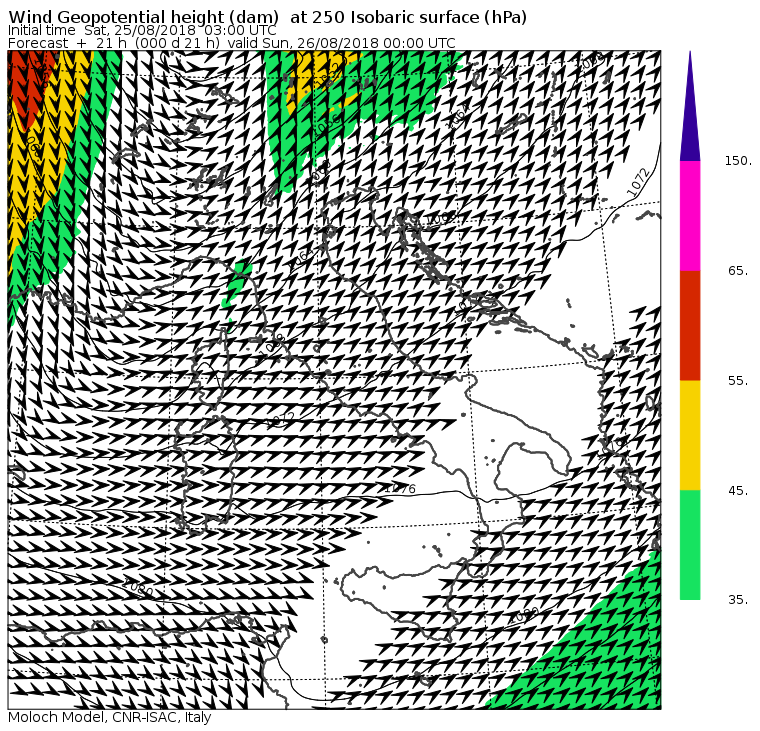
Task: Select the 'Initial time Sat, 25/08/2018' line
Action: [142, 31]
